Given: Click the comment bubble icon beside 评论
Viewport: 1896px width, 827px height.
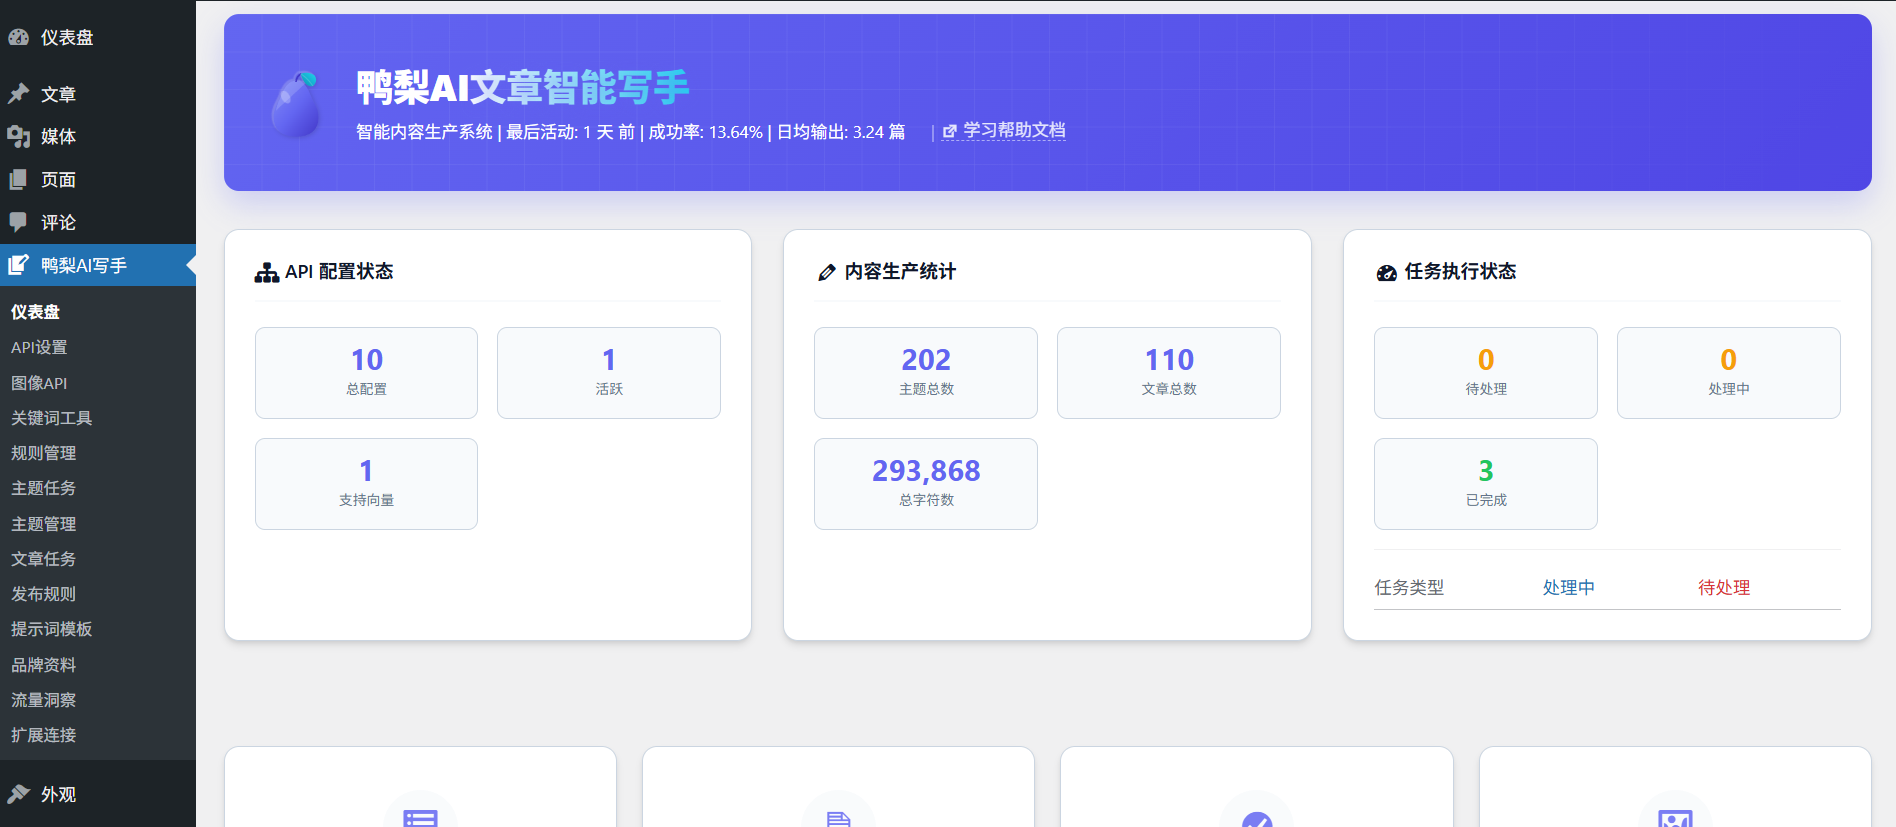Looking at the screenshot, I should click(x=19, y=222).
